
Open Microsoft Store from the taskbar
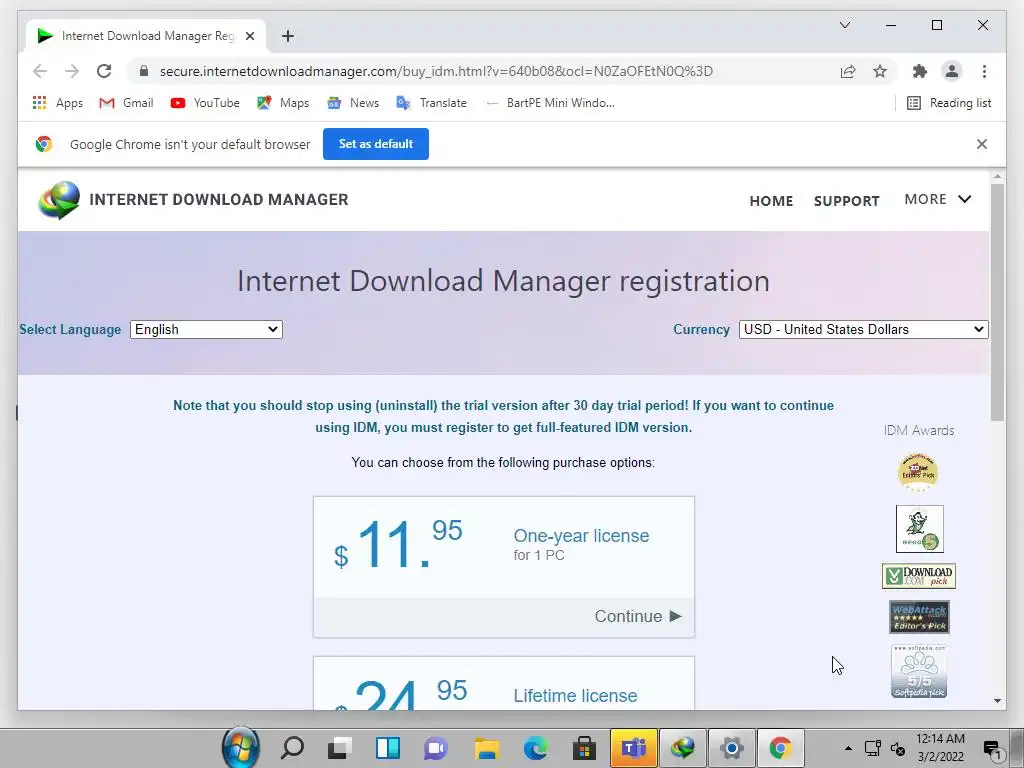584,748
